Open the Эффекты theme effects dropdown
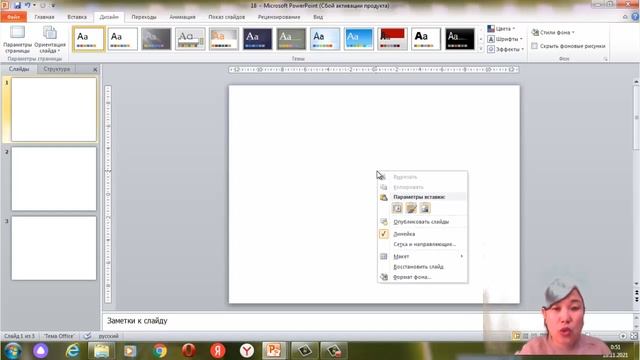The width and height of the screenshot is (640, 360). coord(505,49)
